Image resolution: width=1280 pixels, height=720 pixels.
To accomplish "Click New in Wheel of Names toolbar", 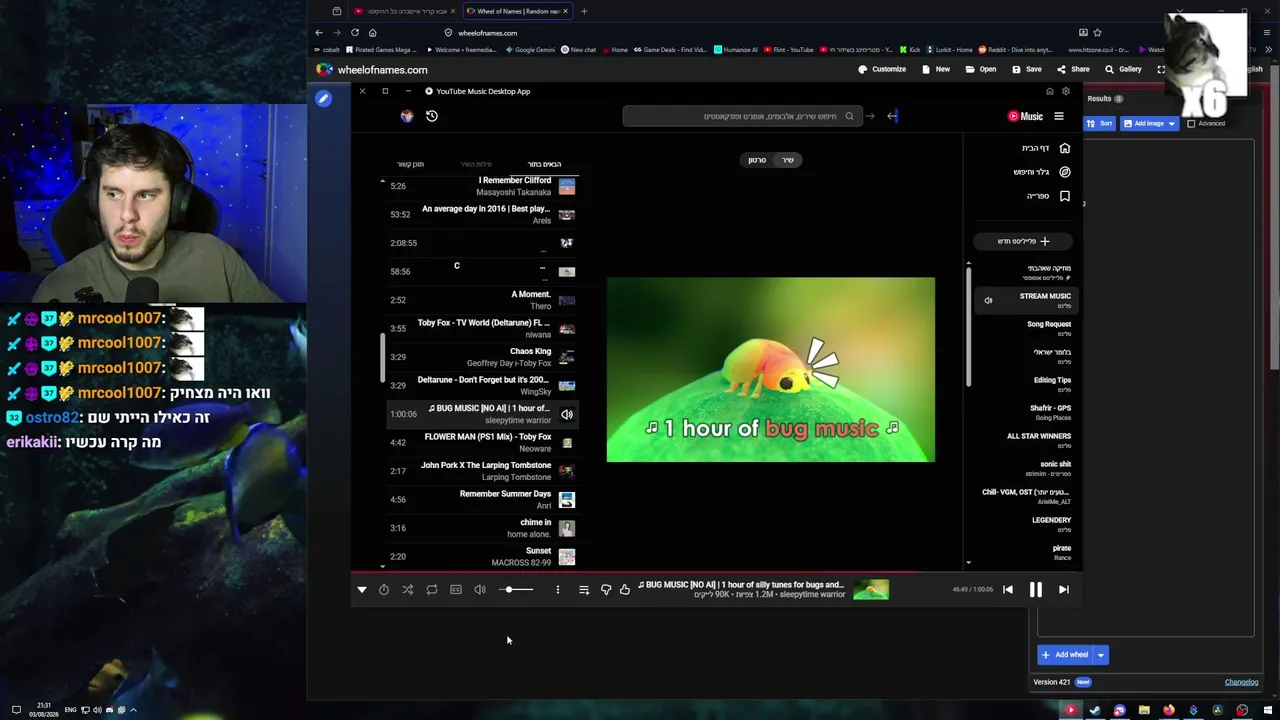I will click(x=936, y=70).
